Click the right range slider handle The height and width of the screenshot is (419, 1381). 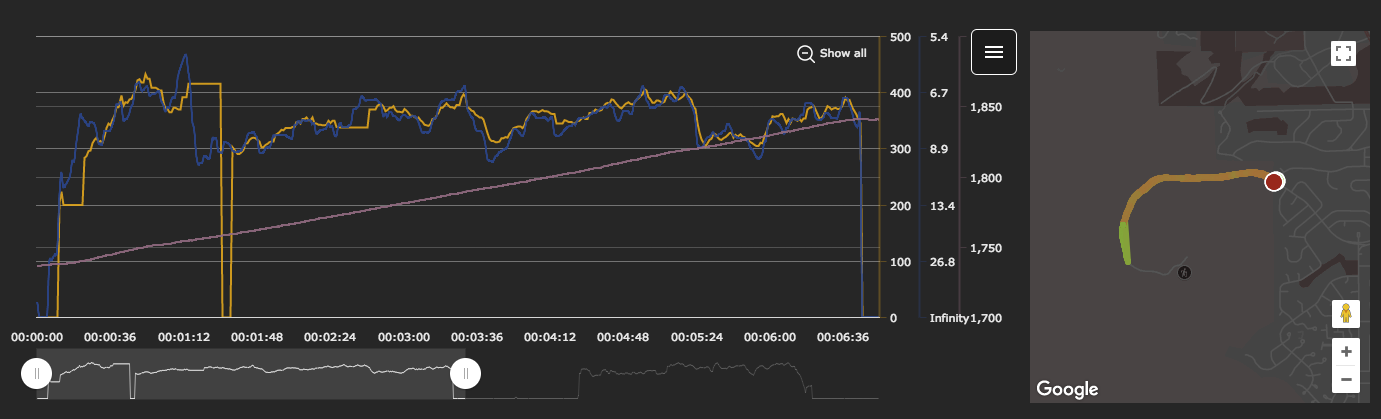coord(465,374)
